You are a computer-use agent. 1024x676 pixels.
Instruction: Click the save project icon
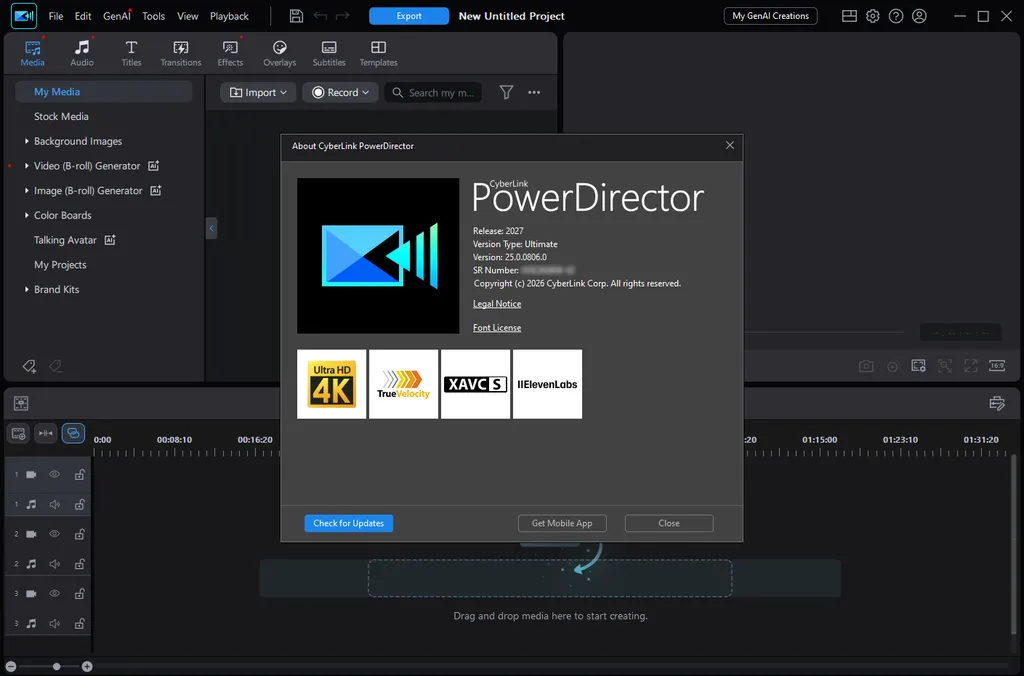[296, 16]
